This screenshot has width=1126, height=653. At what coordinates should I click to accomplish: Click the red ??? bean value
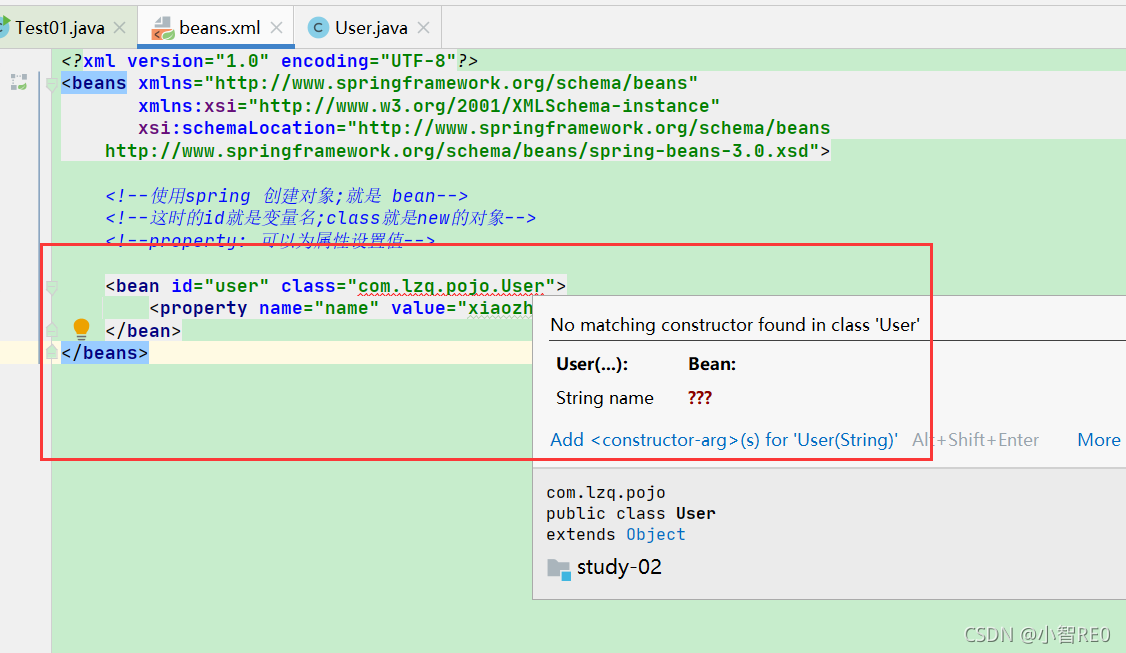click(699, 398)
